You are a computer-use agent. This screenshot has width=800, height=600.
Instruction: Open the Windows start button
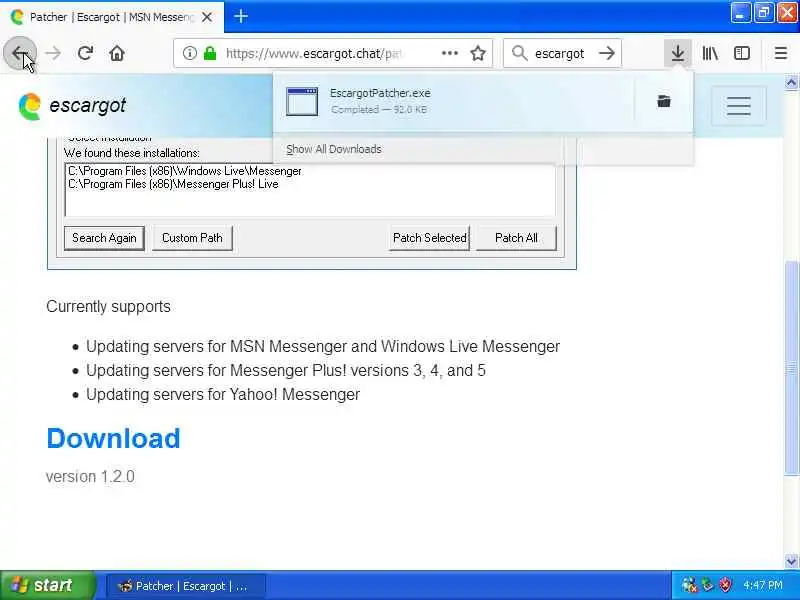click(x=47, y=585)
